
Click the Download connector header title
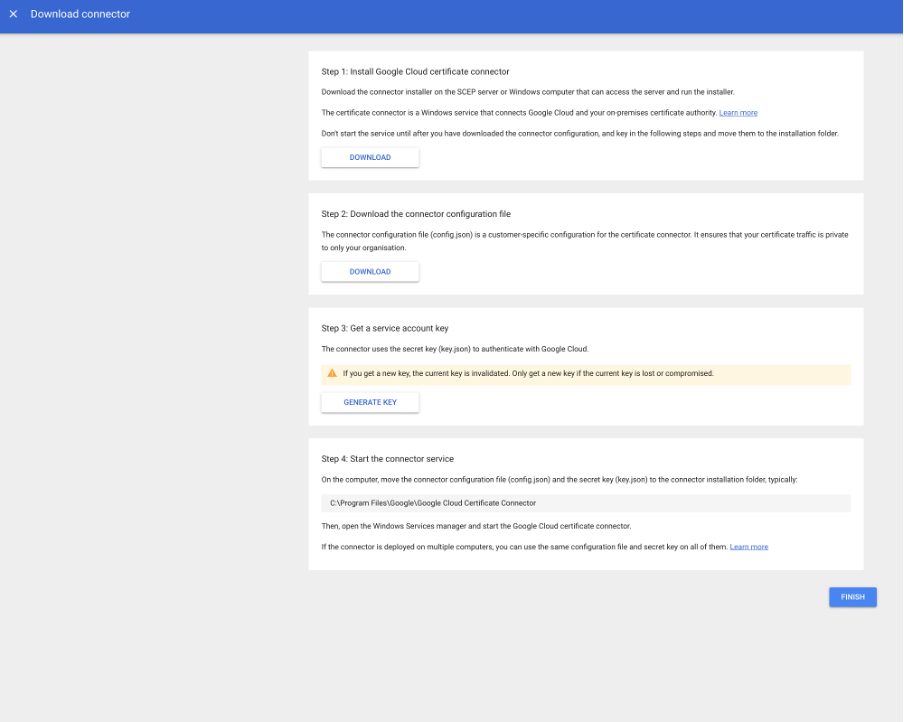(x=80, y=14)
